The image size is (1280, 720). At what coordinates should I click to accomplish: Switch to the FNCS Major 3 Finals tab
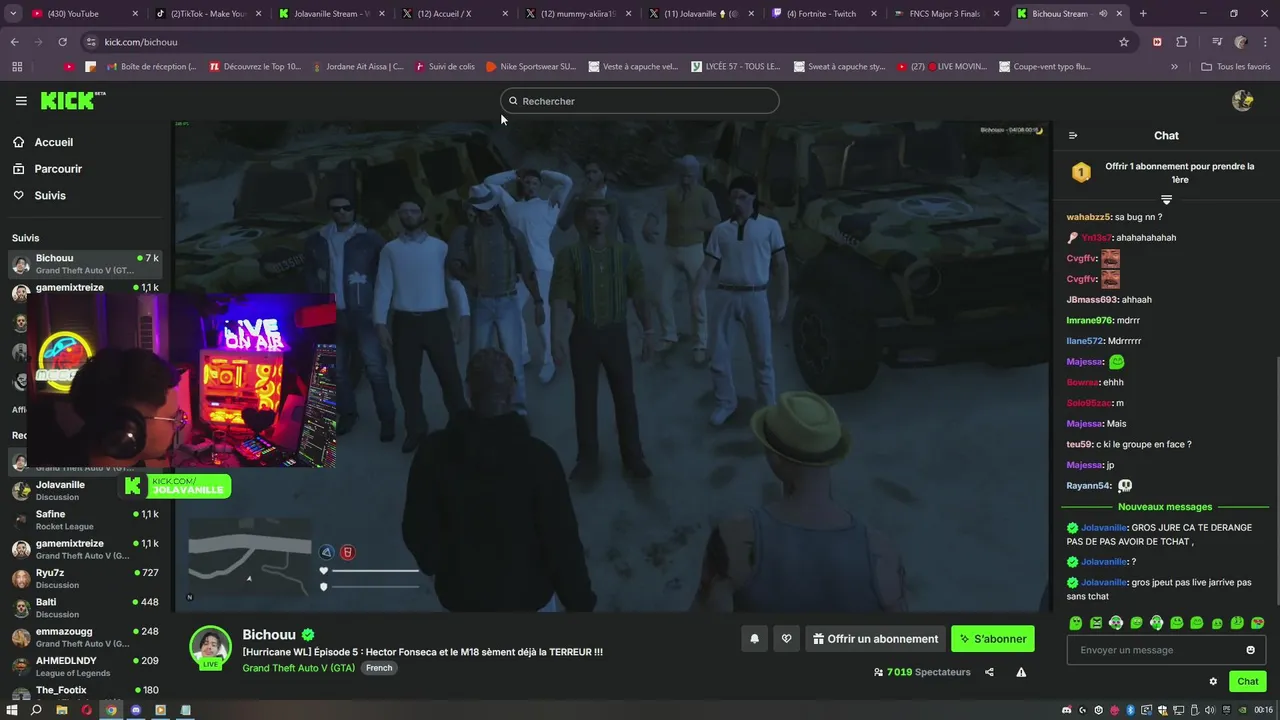coord(946,14)
